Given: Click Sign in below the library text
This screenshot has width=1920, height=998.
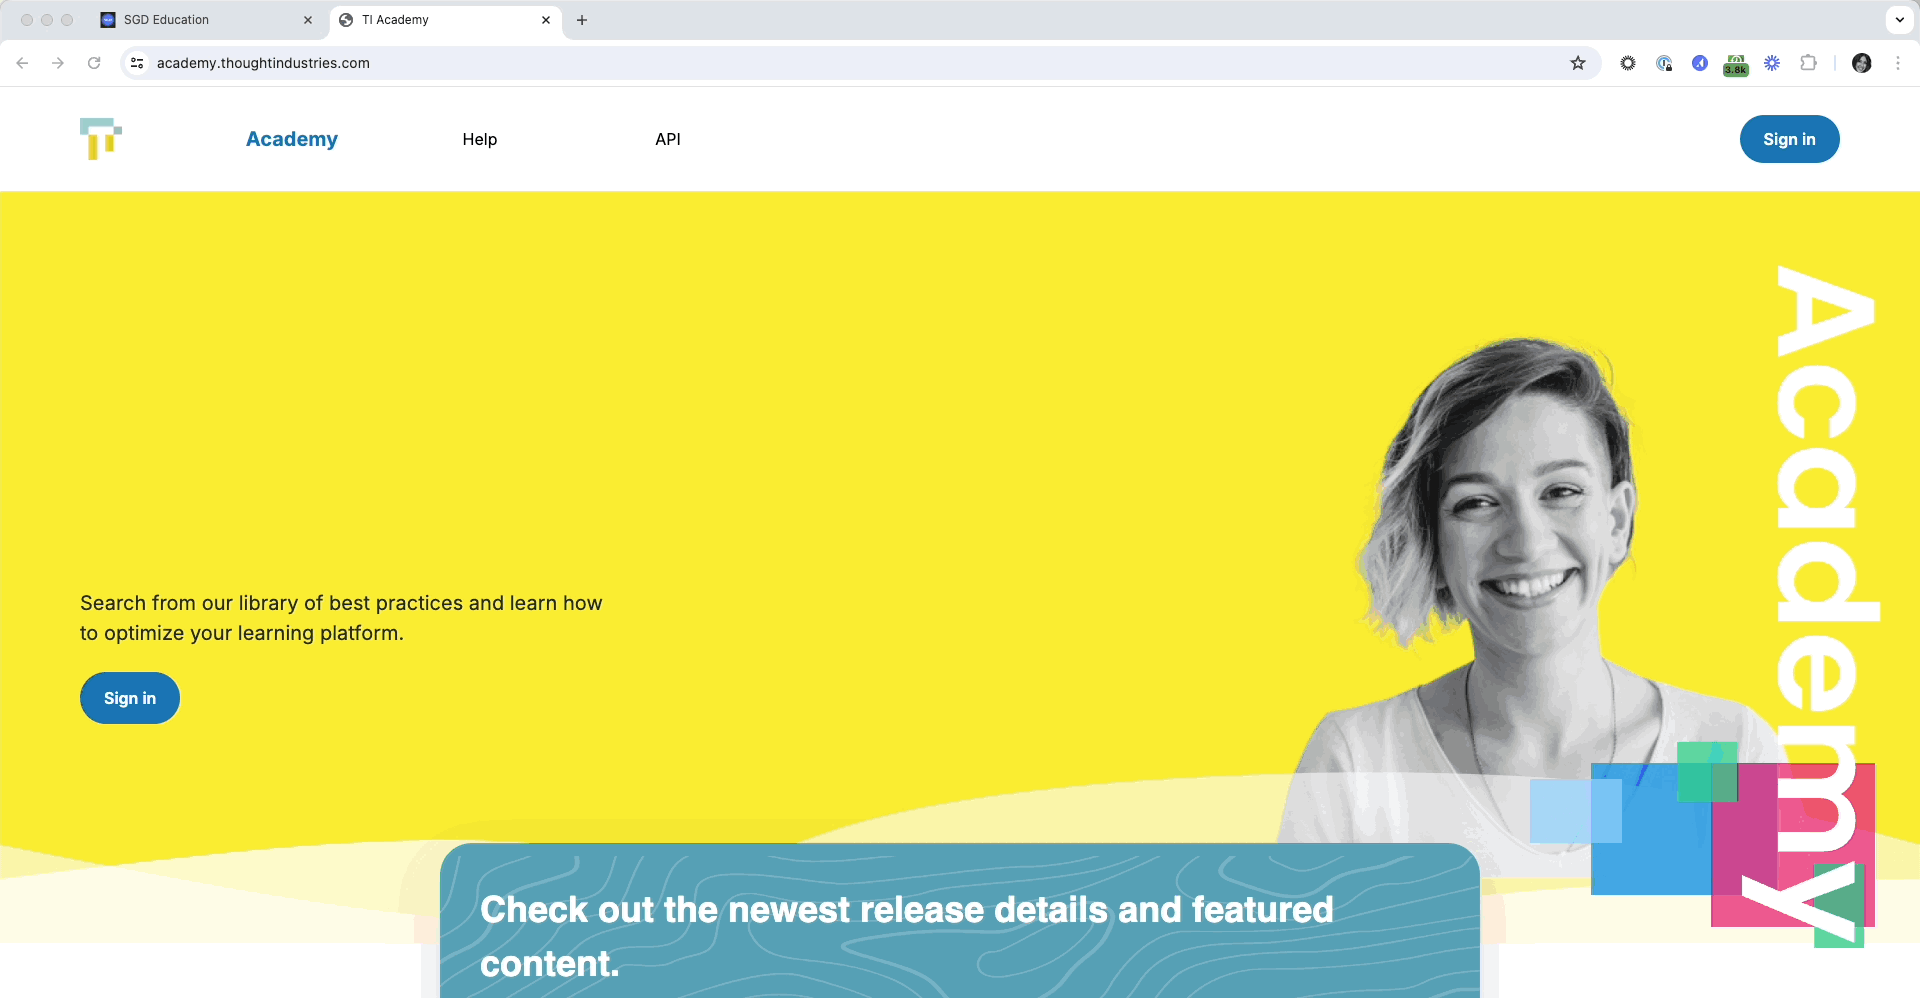Looking at the screenshot, I should point(130,698).
